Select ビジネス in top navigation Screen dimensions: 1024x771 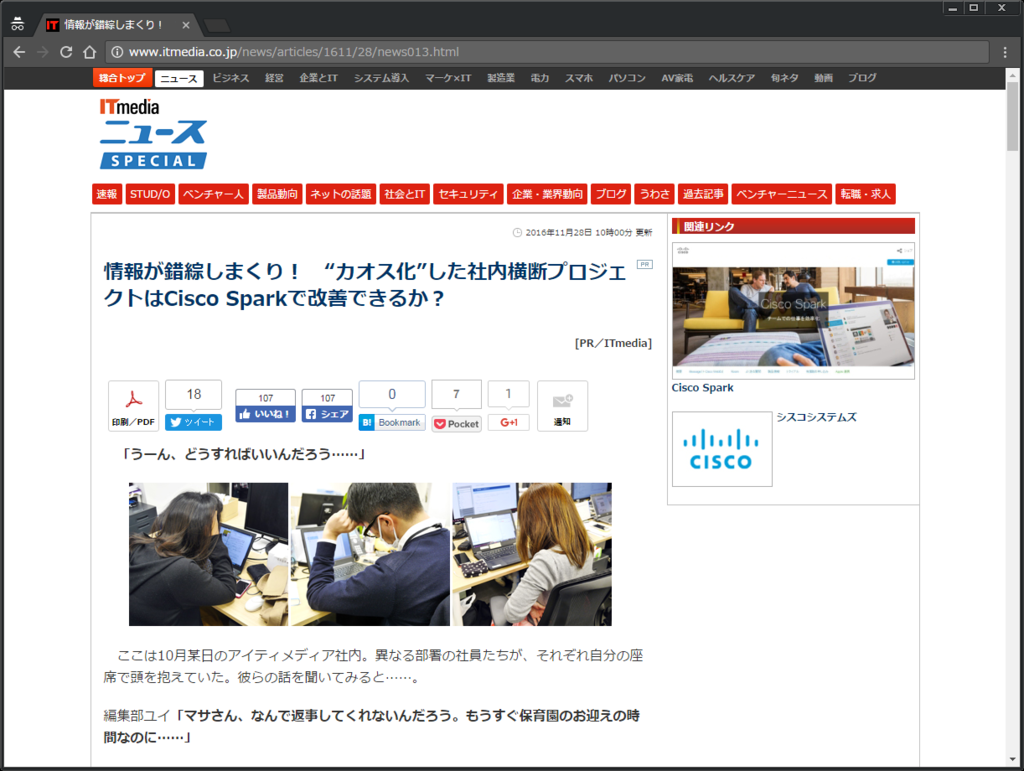231,78
